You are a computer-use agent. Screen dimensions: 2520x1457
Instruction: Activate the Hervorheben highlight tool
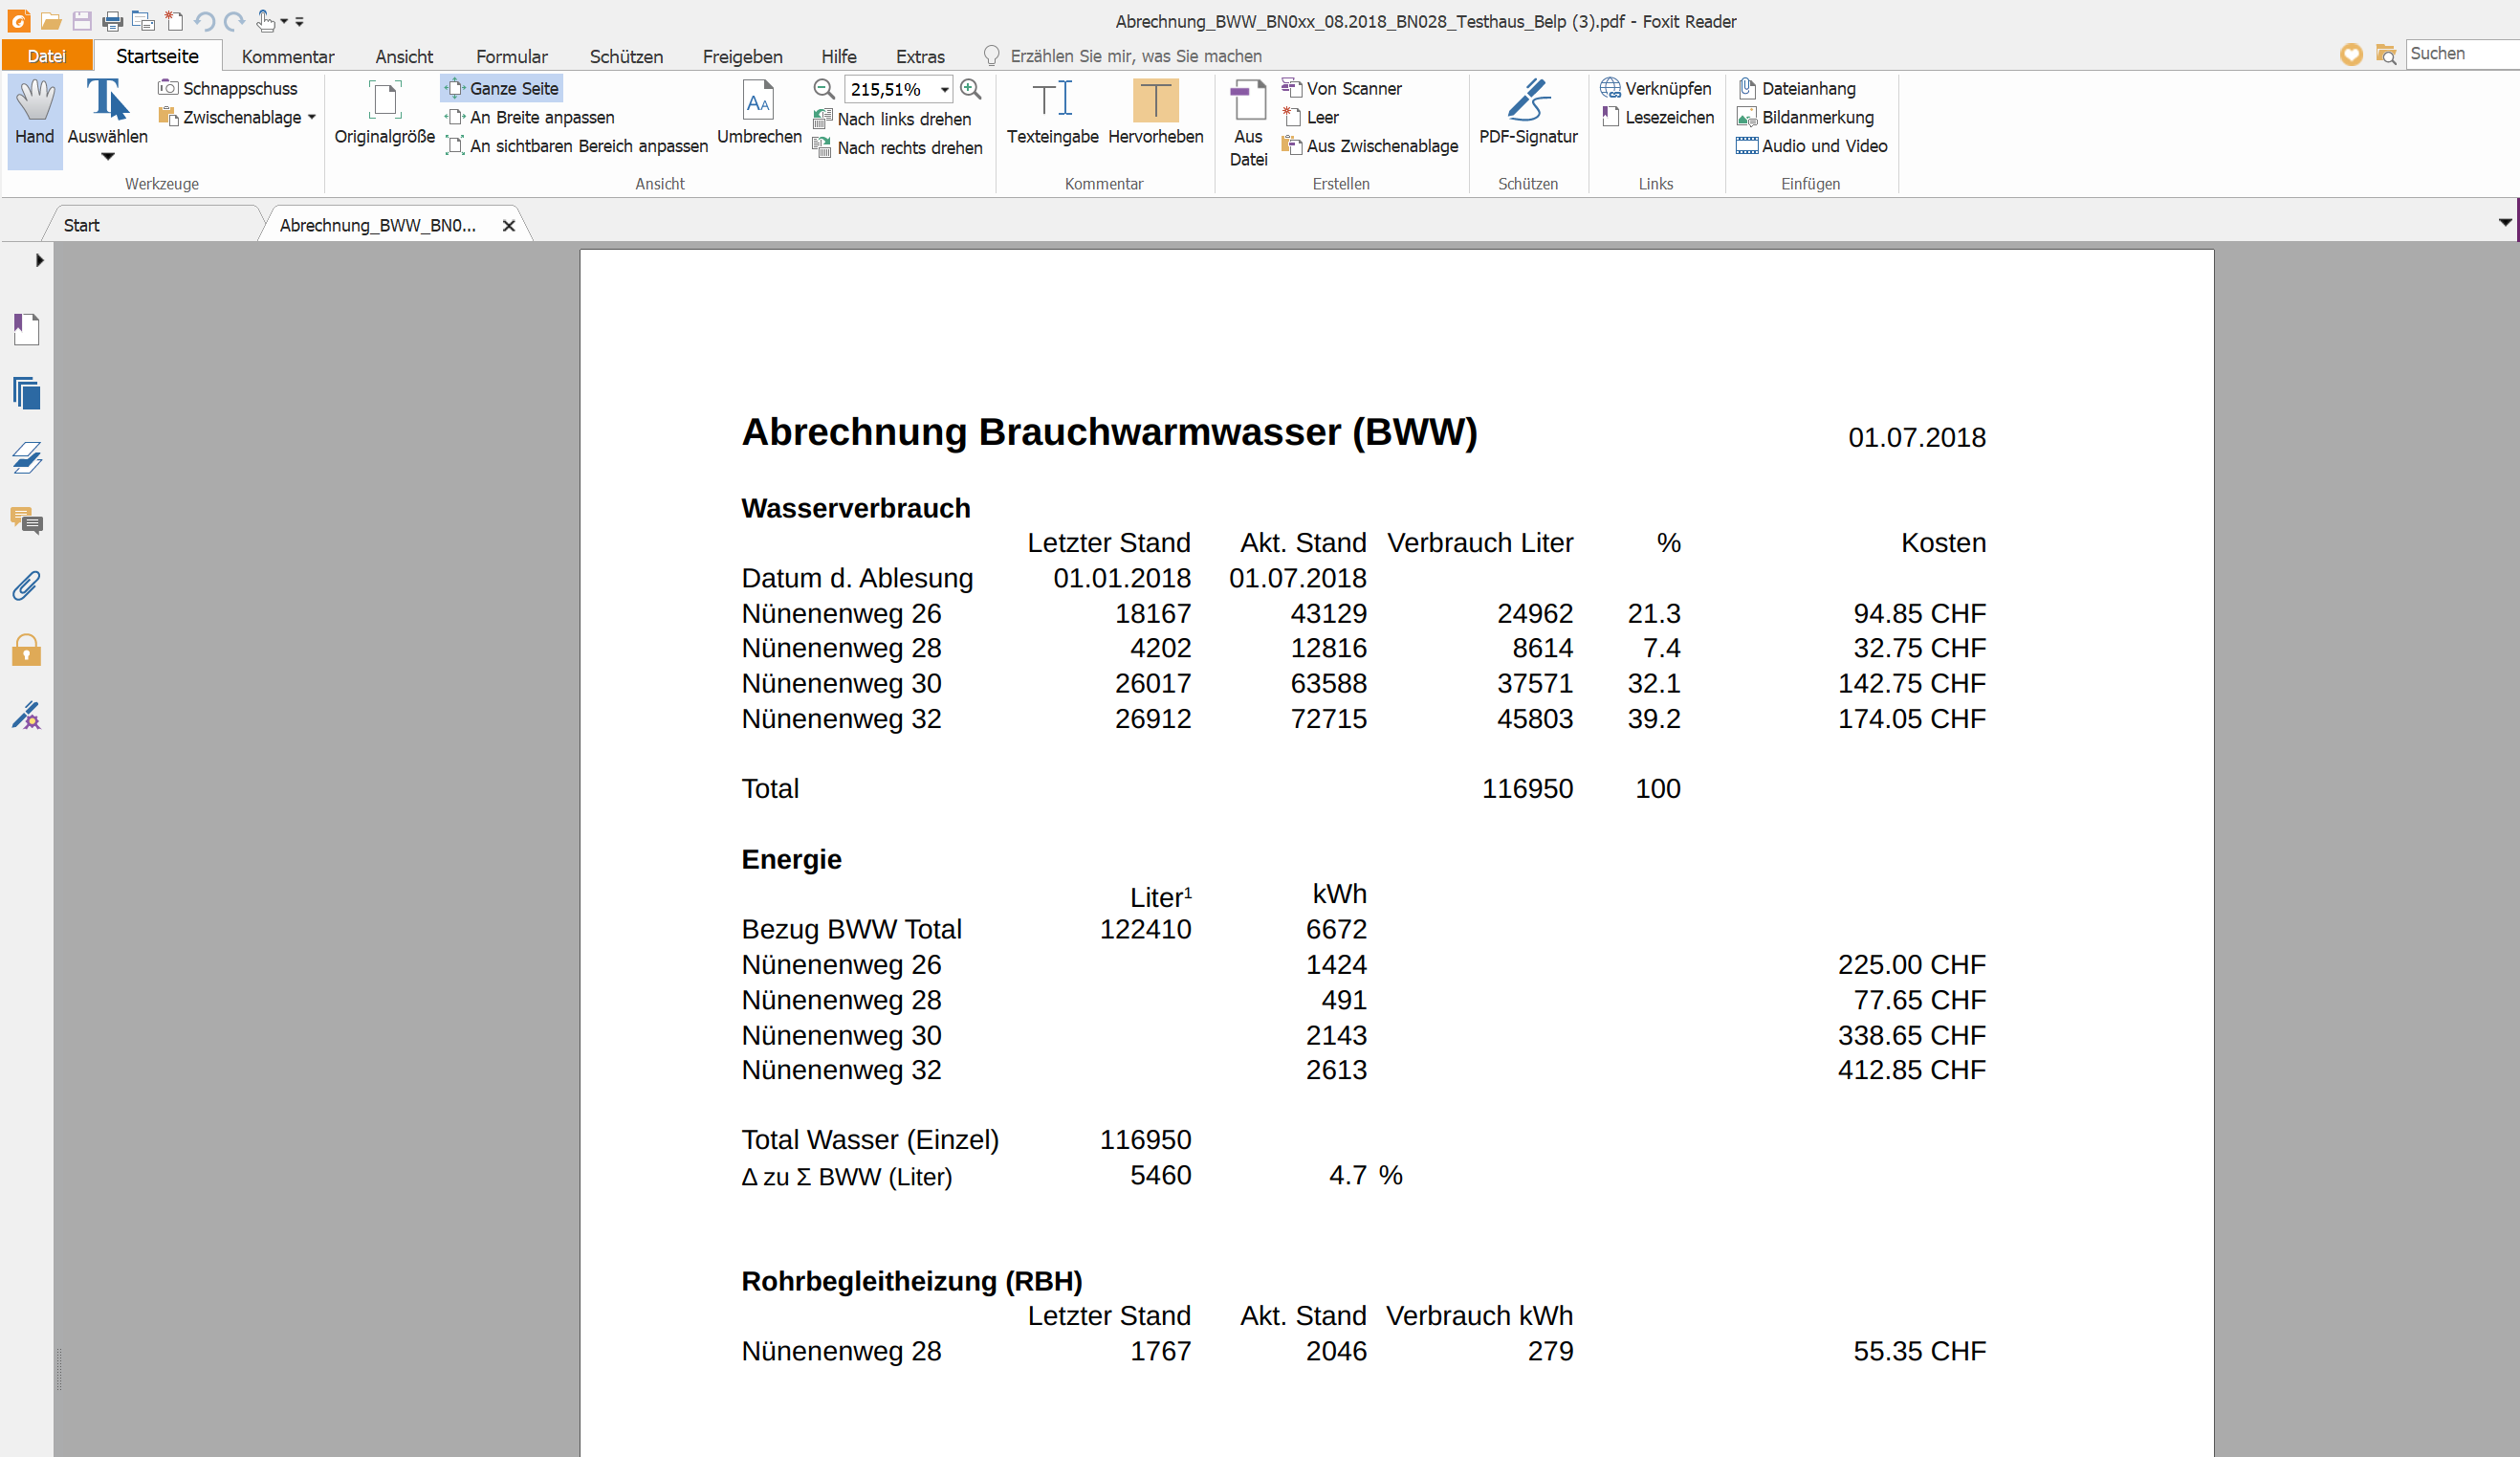(x=1155, y=113)
